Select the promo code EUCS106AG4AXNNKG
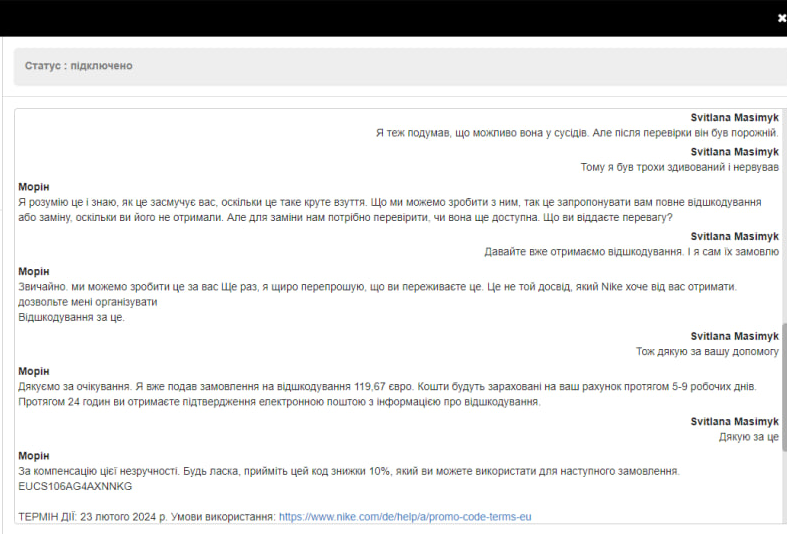This screenshot has height=534, width=787. pos(75,486)
